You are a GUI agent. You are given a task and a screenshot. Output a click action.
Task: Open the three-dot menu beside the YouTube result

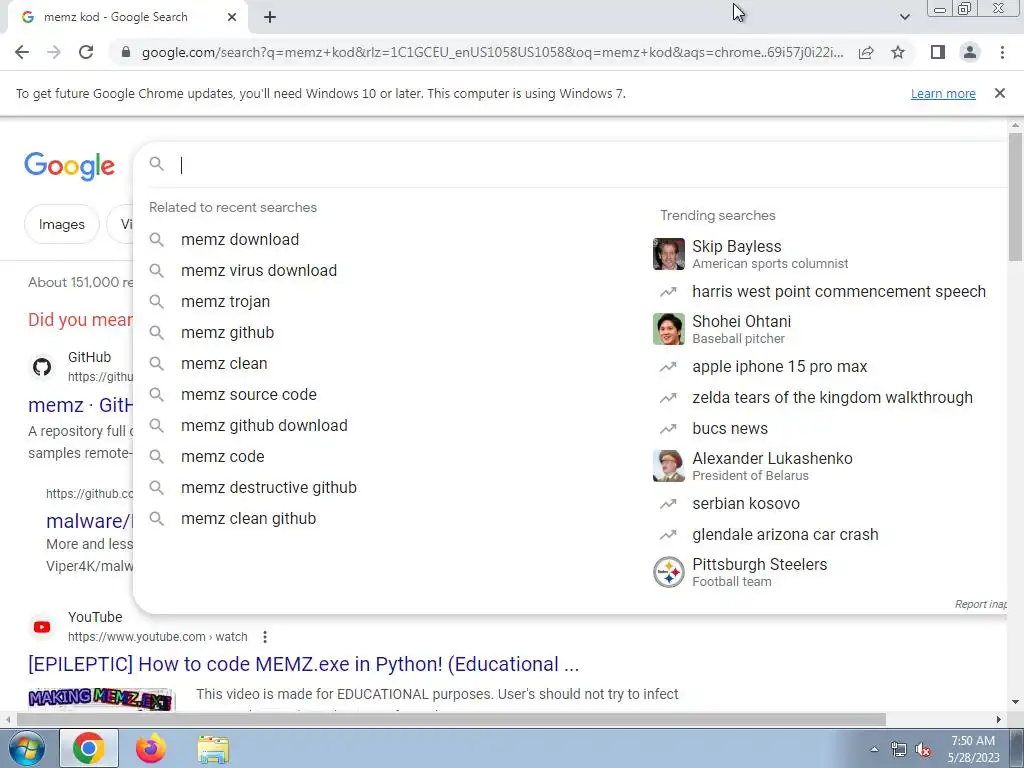[x=264, y=637]
